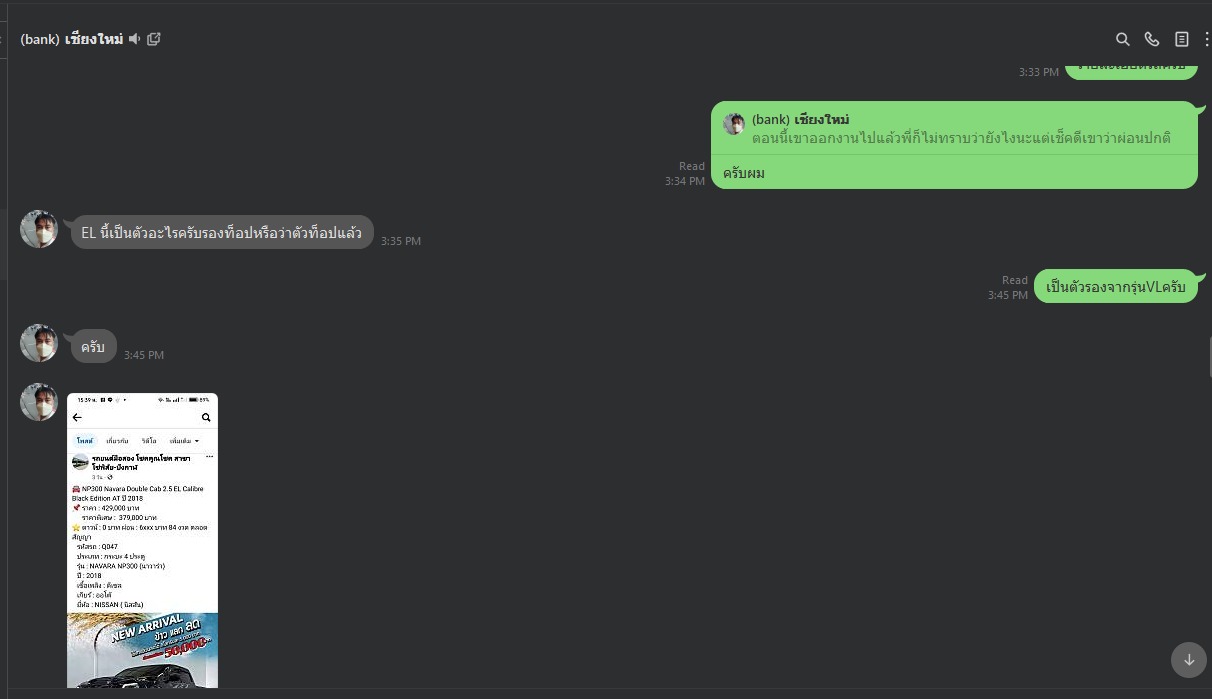Click the quoted reply preview in green bubble
1212x699 pixels.
954,128
